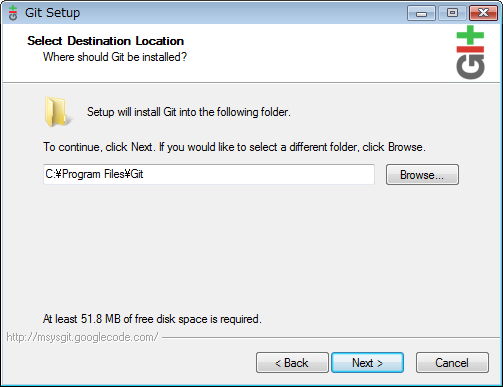The image size is (503, 387).
Task: Click the Select Destination Location heading
Action: 105,41
